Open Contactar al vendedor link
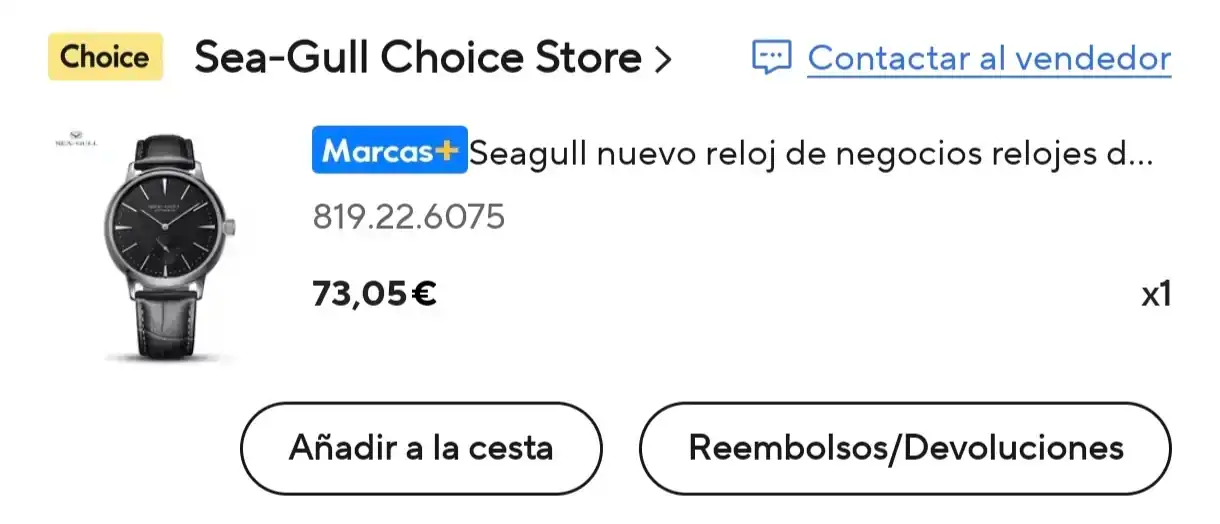Viewport: 1220px width, 524px height. pos(989,58)
